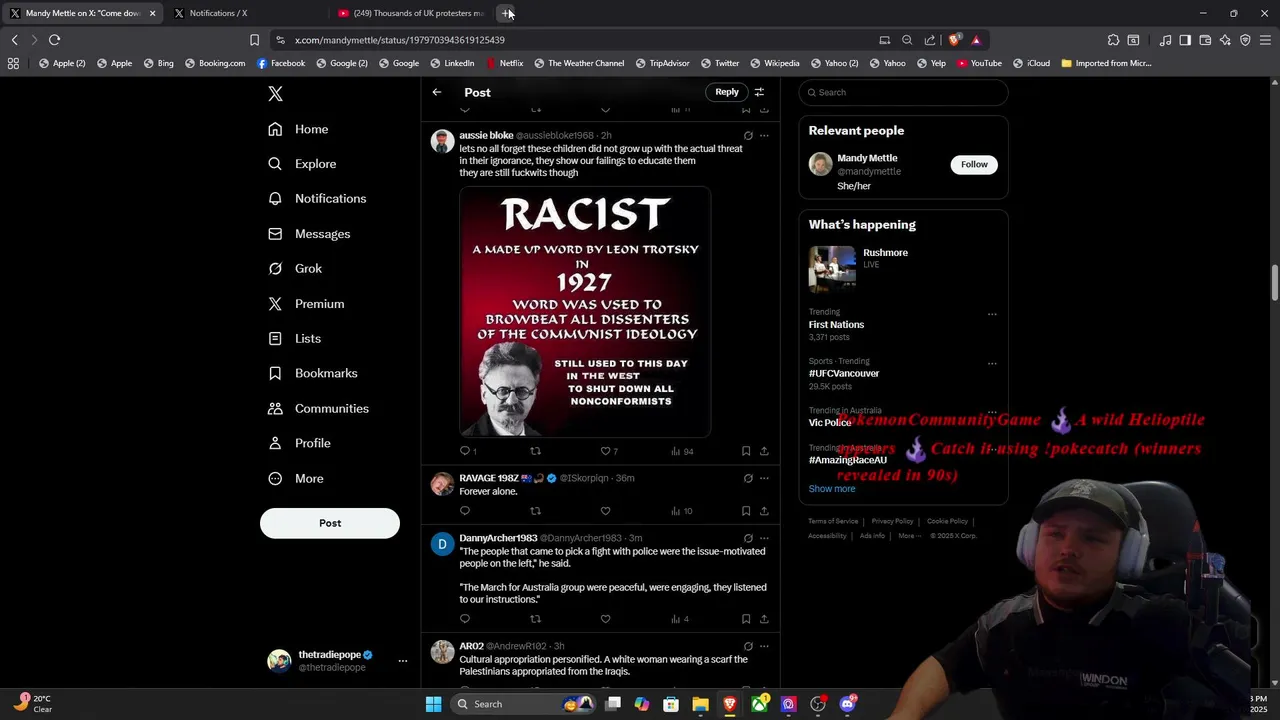Repost RAVAGE 1982's comment
This screenshot has height=720, width=1280.
(x=535, y=511)
